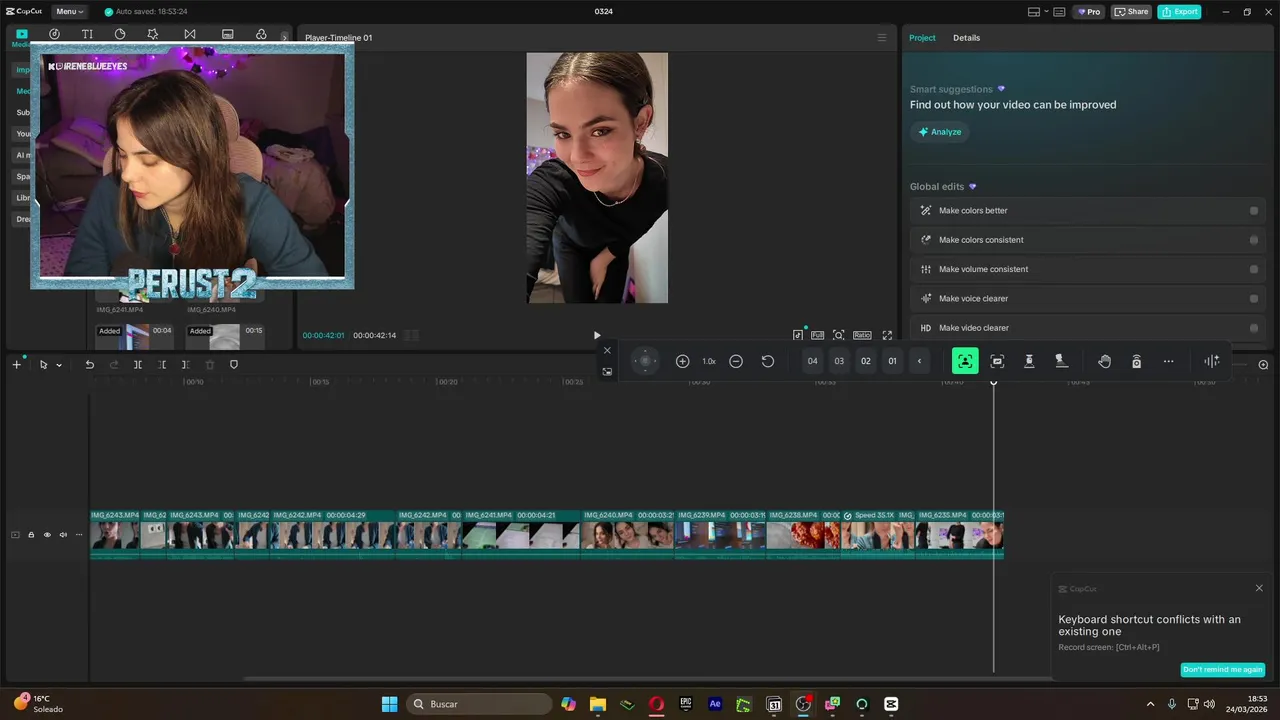Toggle green face tracking button

coord(965,361)
